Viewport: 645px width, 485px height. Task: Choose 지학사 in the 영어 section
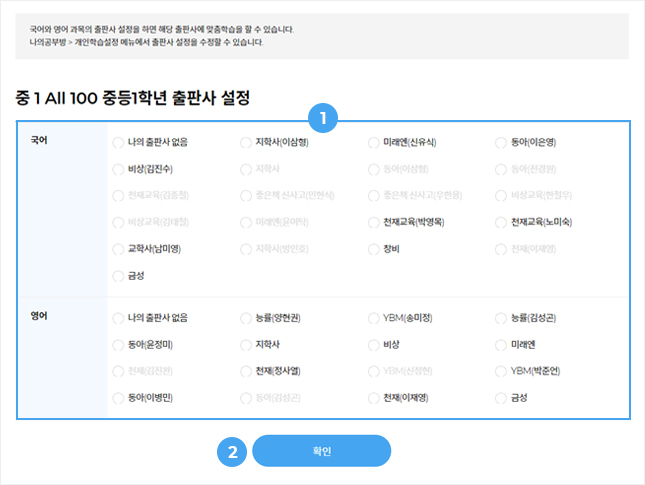click(246, 345)
